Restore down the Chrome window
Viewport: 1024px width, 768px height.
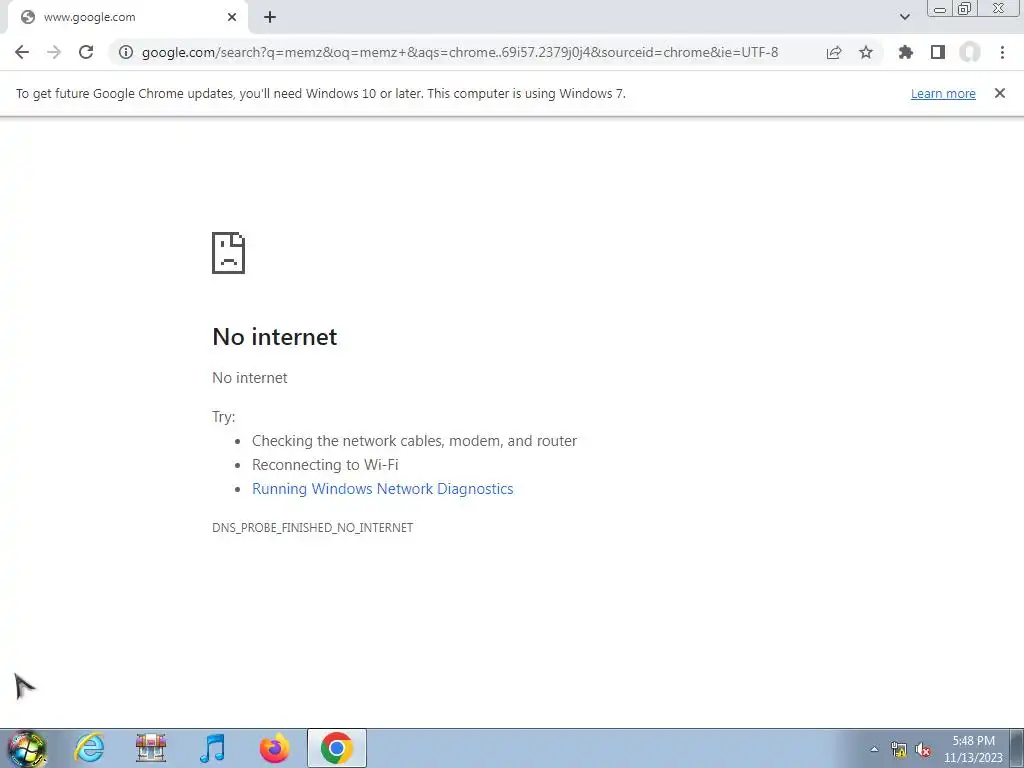click(x=964, y=9)
